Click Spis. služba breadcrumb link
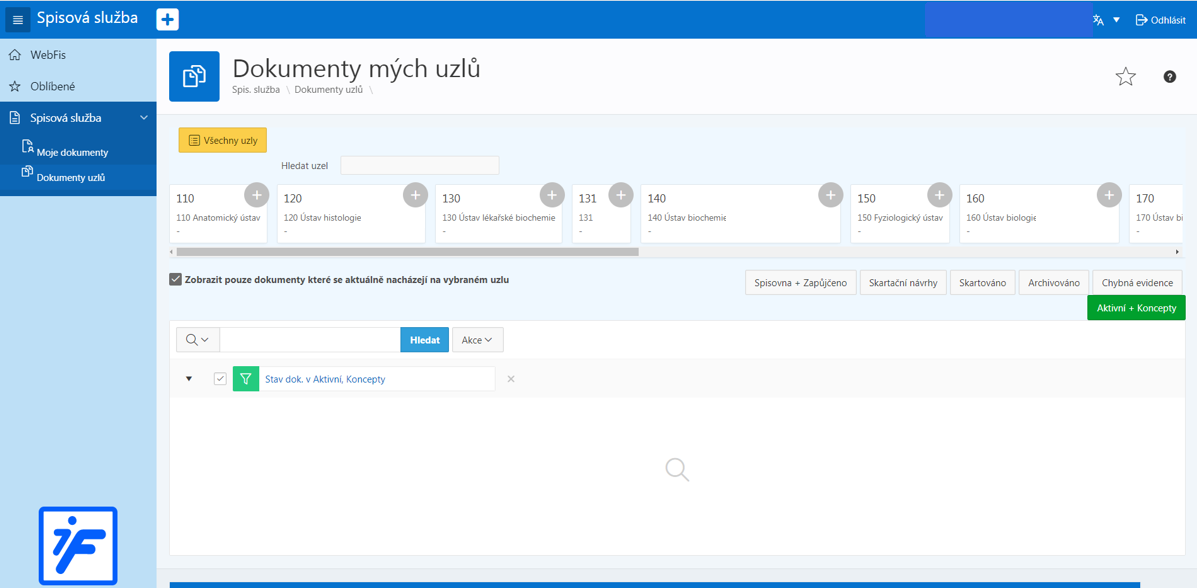1197x588 pixels. (x=256, y=89)
